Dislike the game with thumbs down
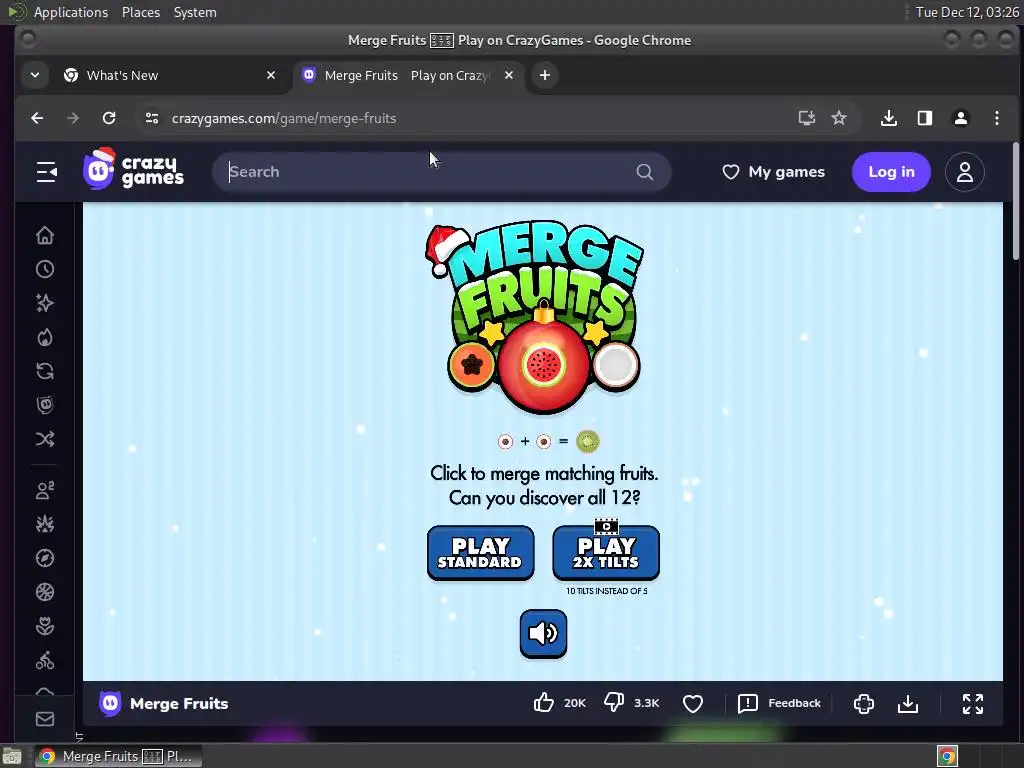Screen dimensions: 1024x768 click(614, 703)
